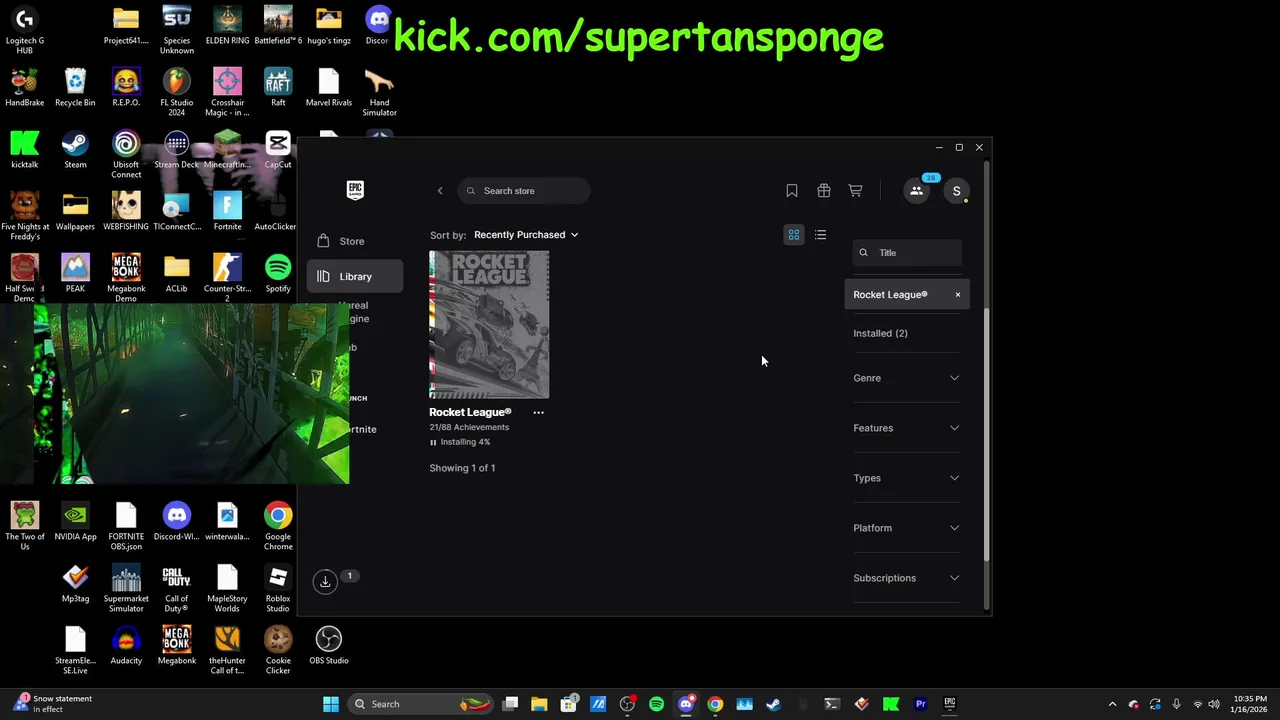1280x720 pixels.
Task: Click the Epic Games logo in launcher
Action: tap(355, 190)
